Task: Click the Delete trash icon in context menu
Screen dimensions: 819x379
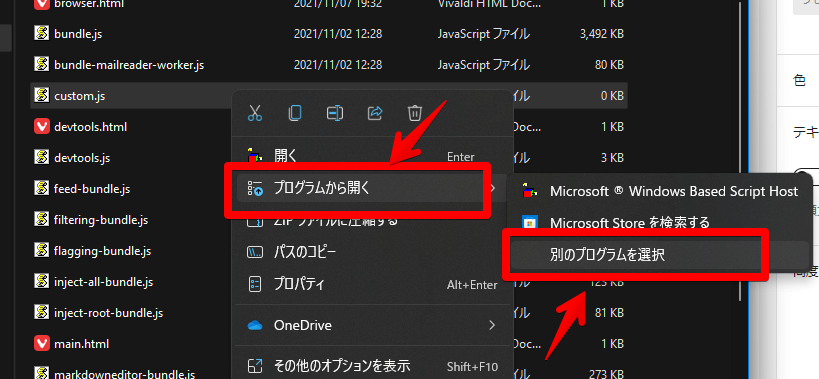Action: (415, 113)
